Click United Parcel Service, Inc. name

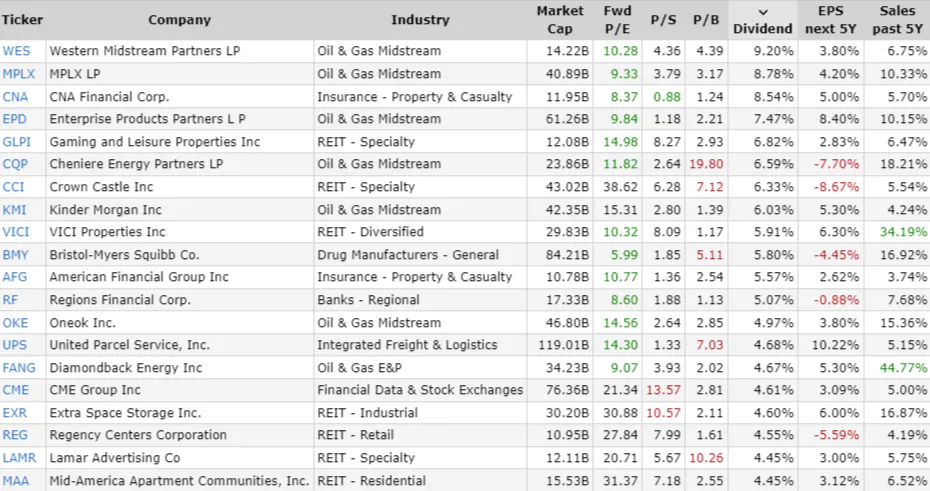click(x=130, y=345)
